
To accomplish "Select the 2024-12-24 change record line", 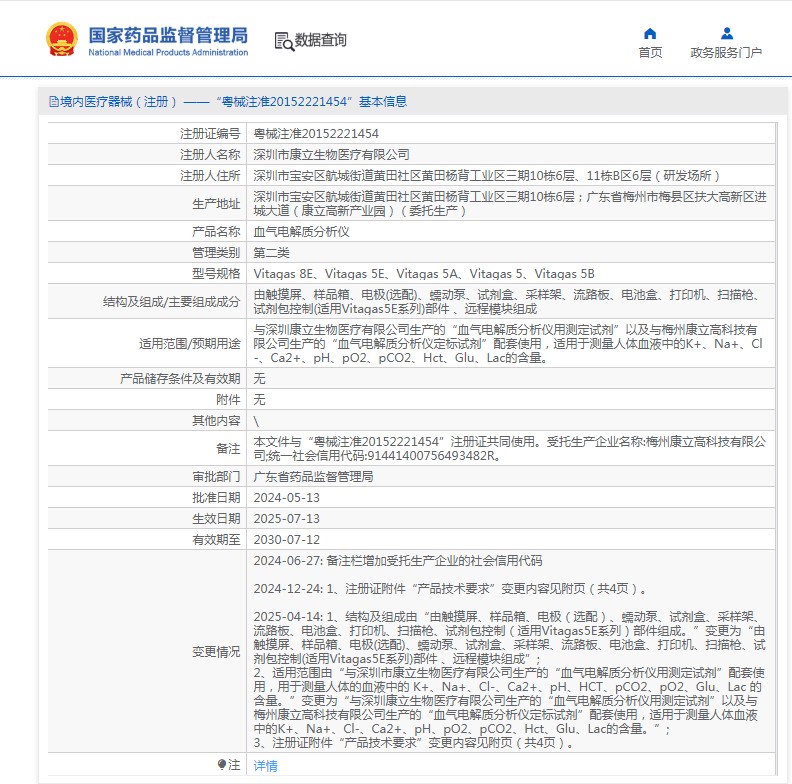I will (450, 589).
